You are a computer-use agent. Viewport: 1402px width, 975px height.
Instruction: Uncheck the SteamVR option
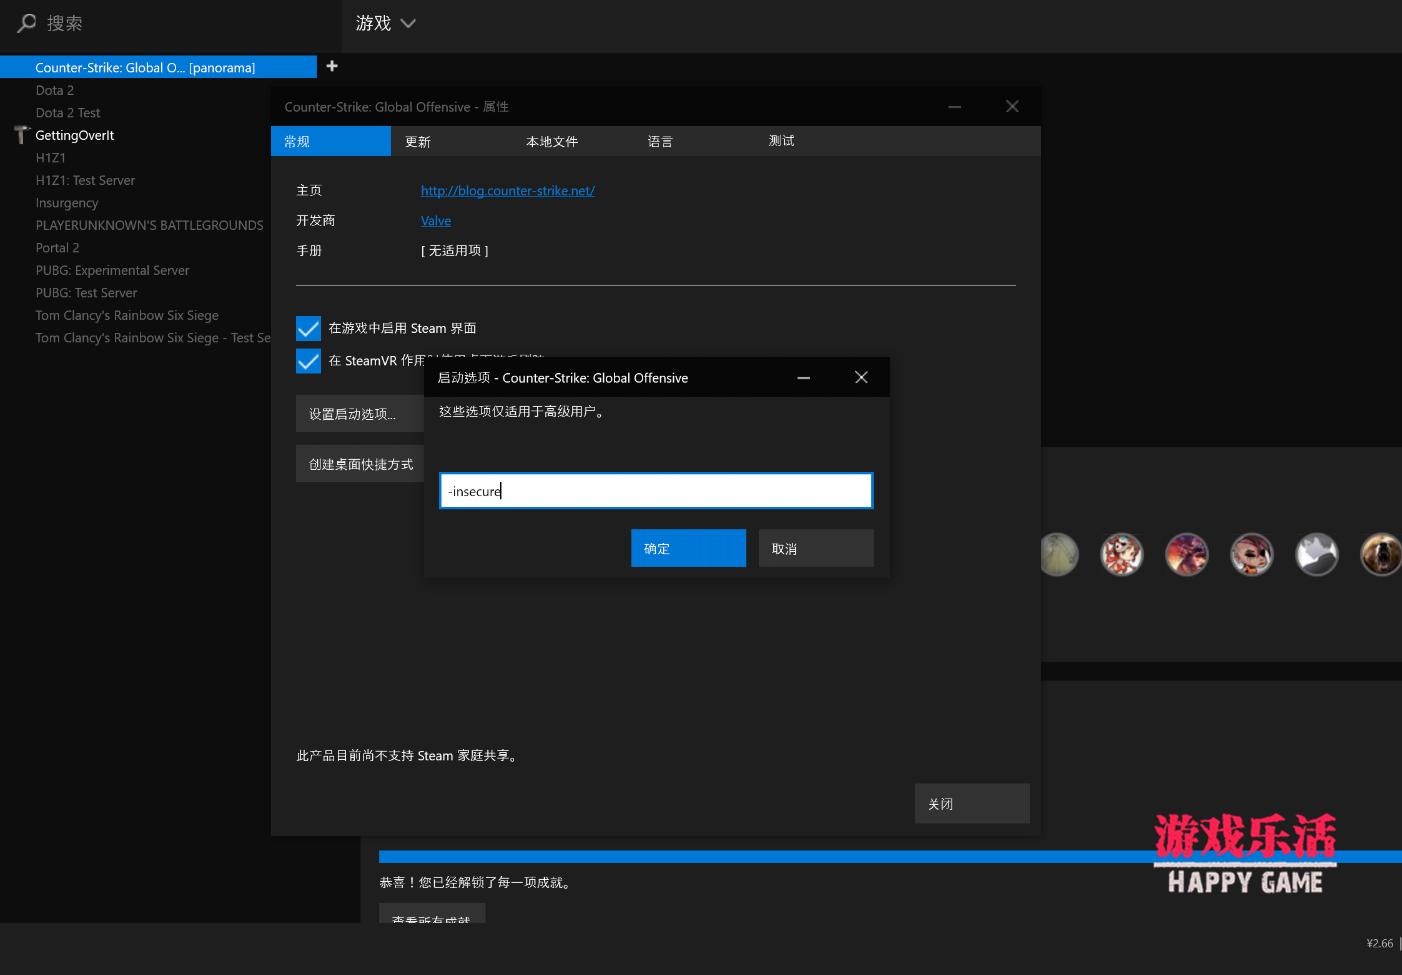308,360
